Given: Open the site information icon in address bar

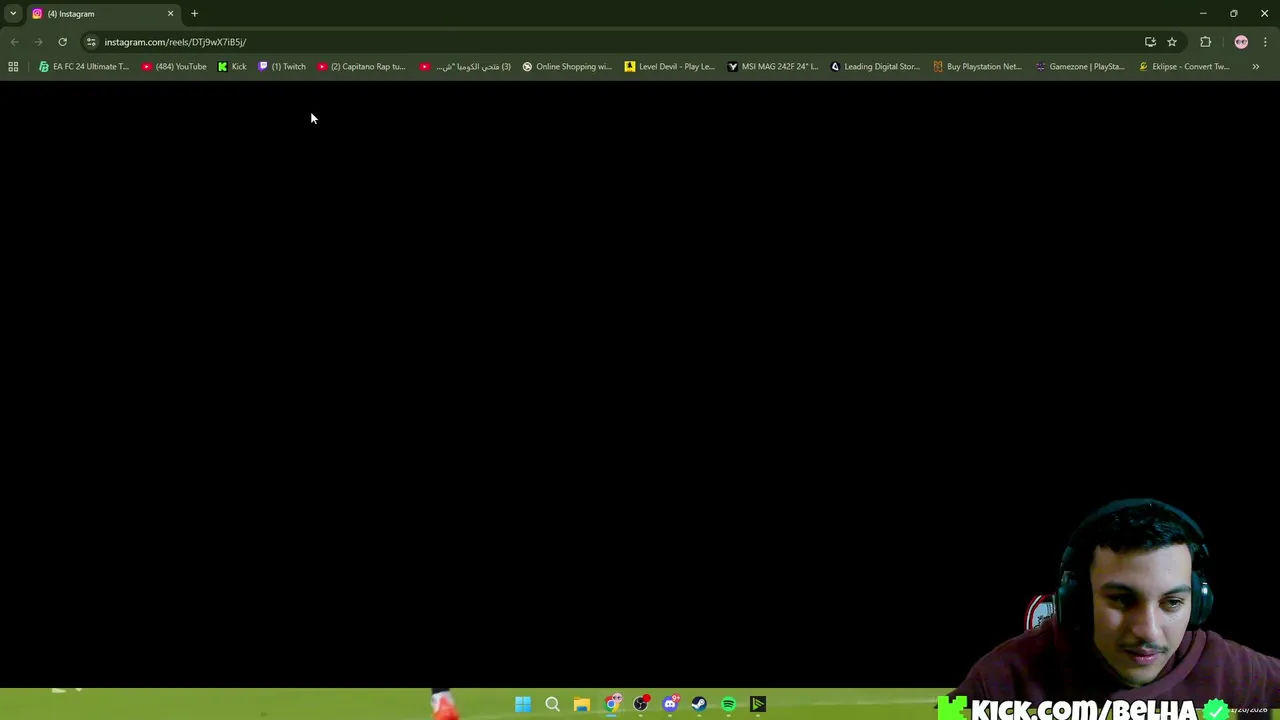Looking at the screenshot, I should [x=91, y=42].
